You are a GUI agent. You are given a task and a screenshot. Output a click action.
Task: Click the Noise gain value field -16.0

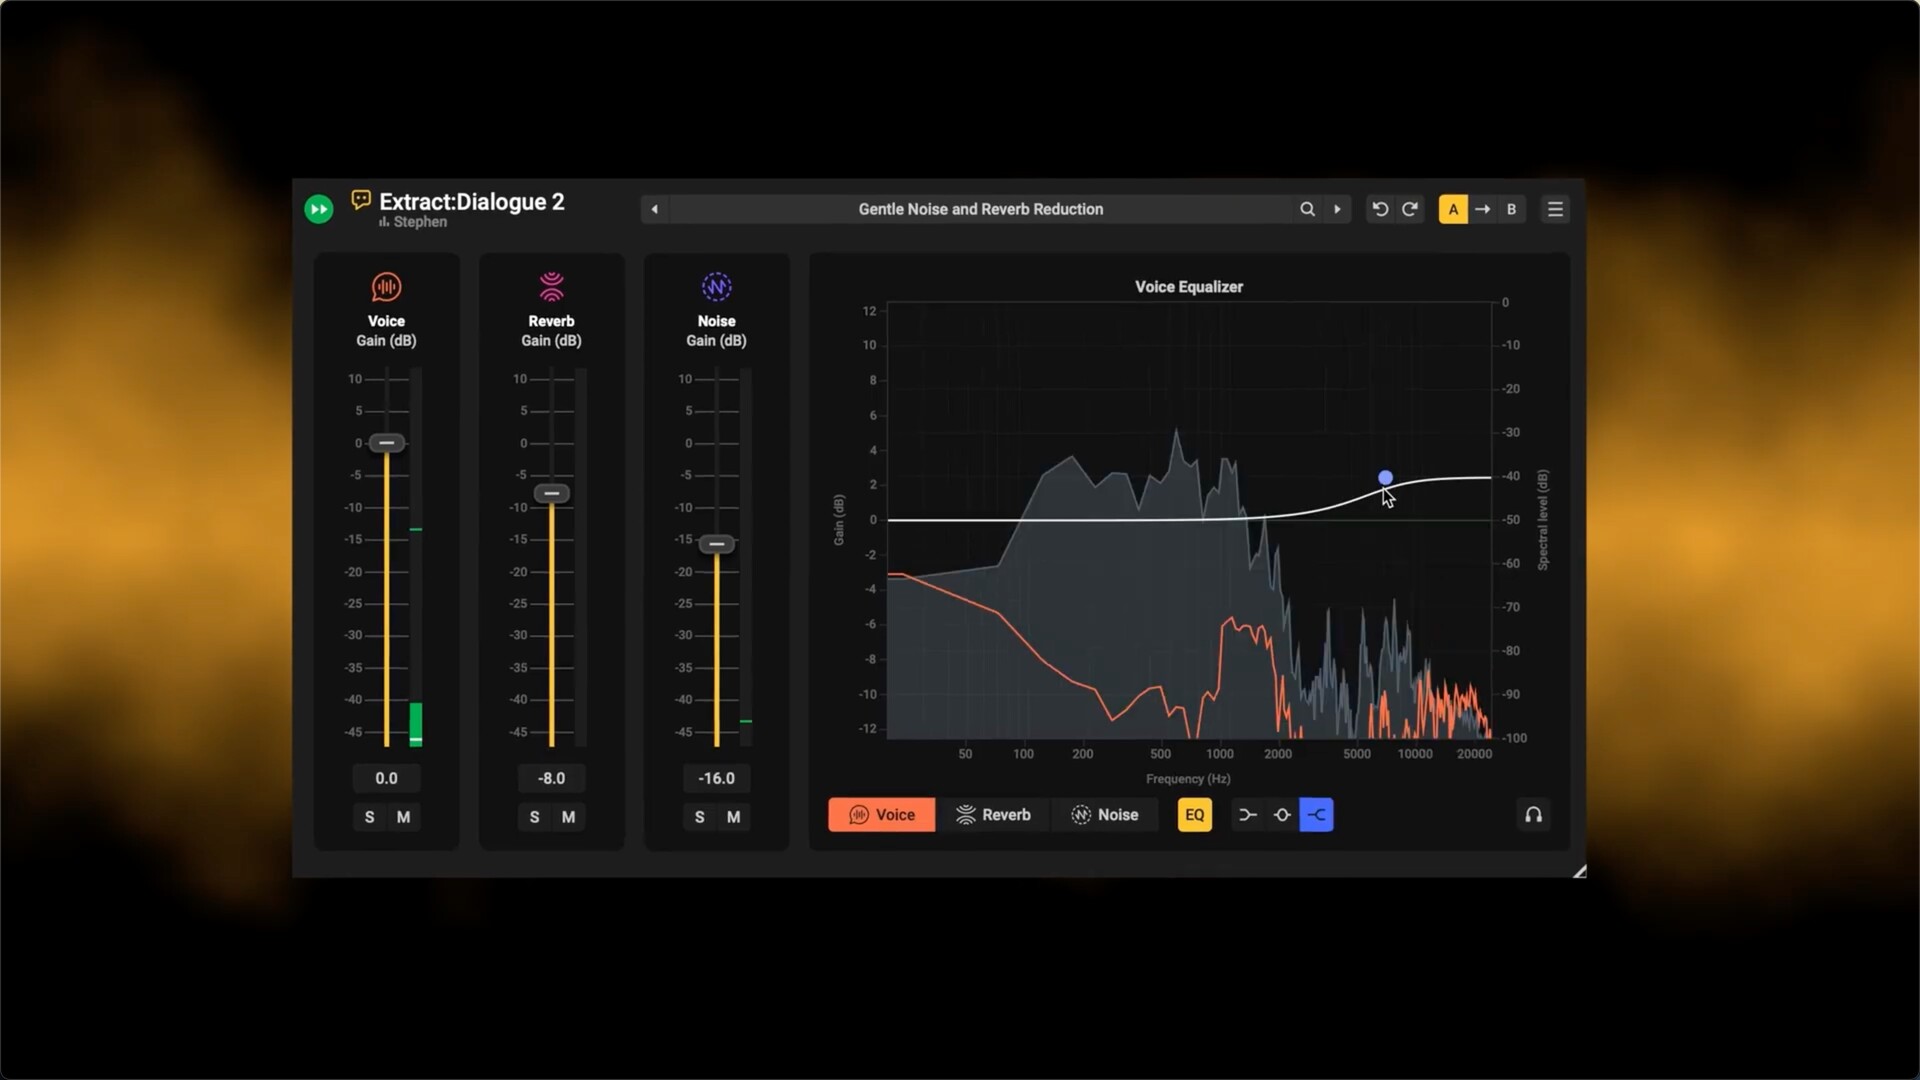[x=716, y=778]
